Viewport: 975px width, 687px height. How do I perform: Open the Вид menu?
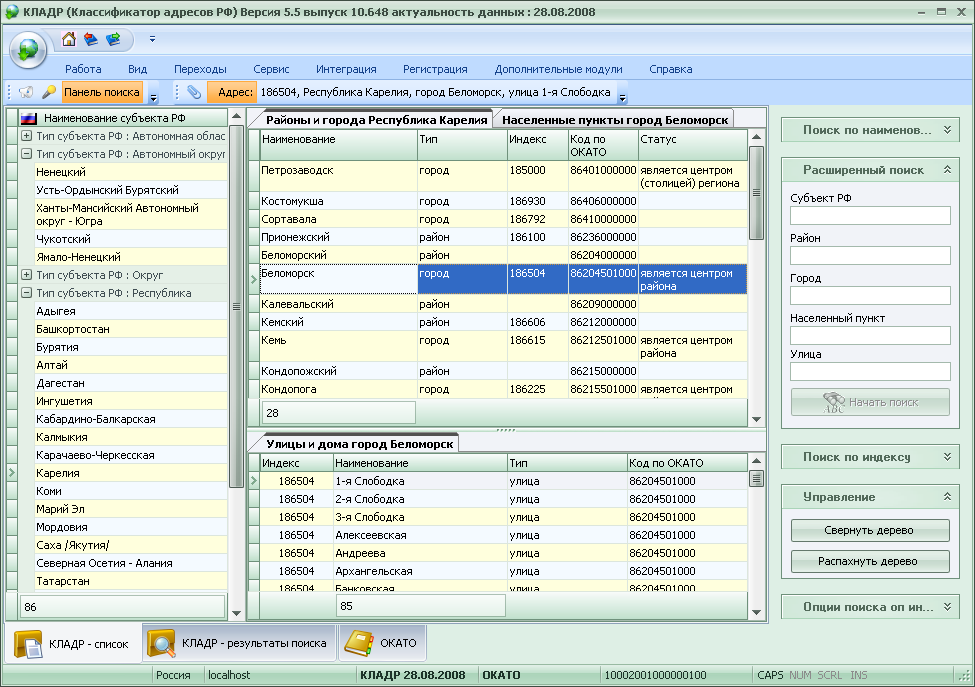[137, 69]
